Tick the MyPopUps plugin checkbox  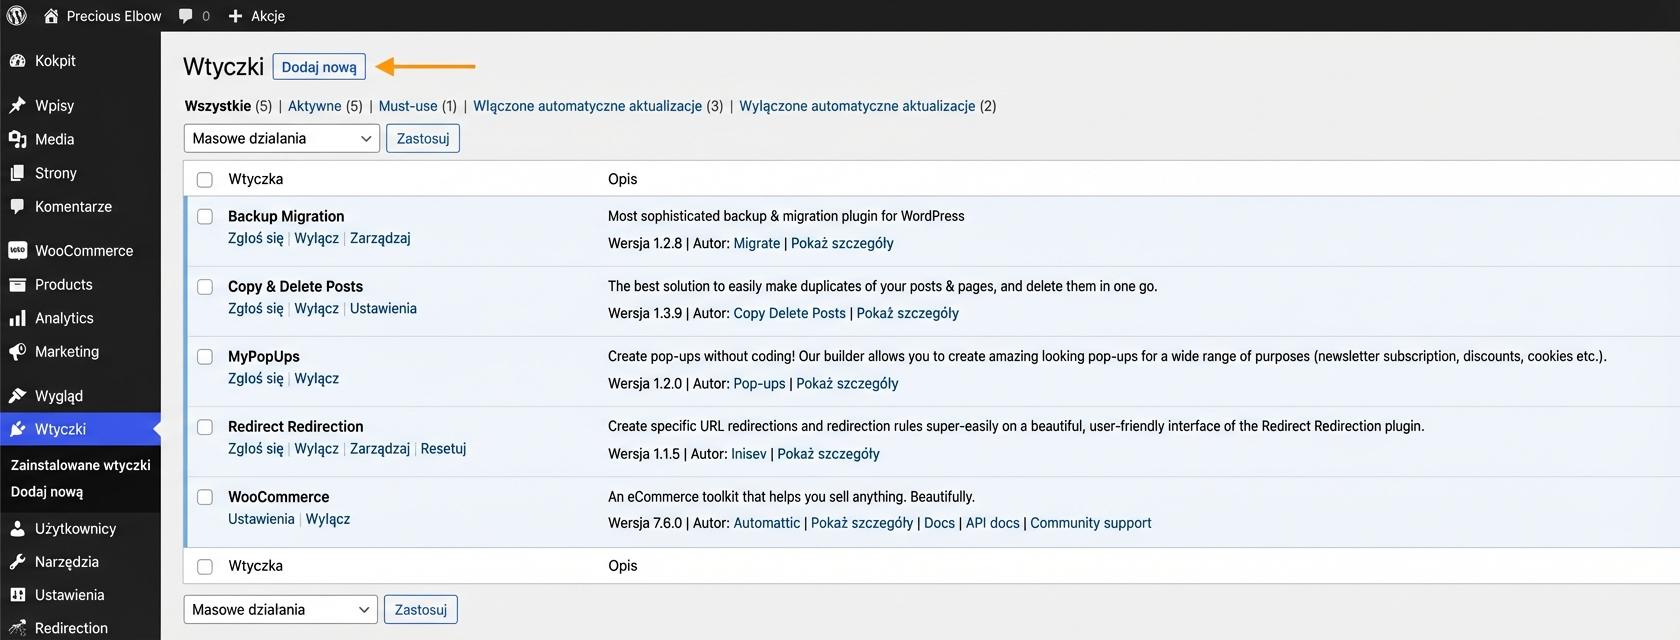(x=205, y=357)
